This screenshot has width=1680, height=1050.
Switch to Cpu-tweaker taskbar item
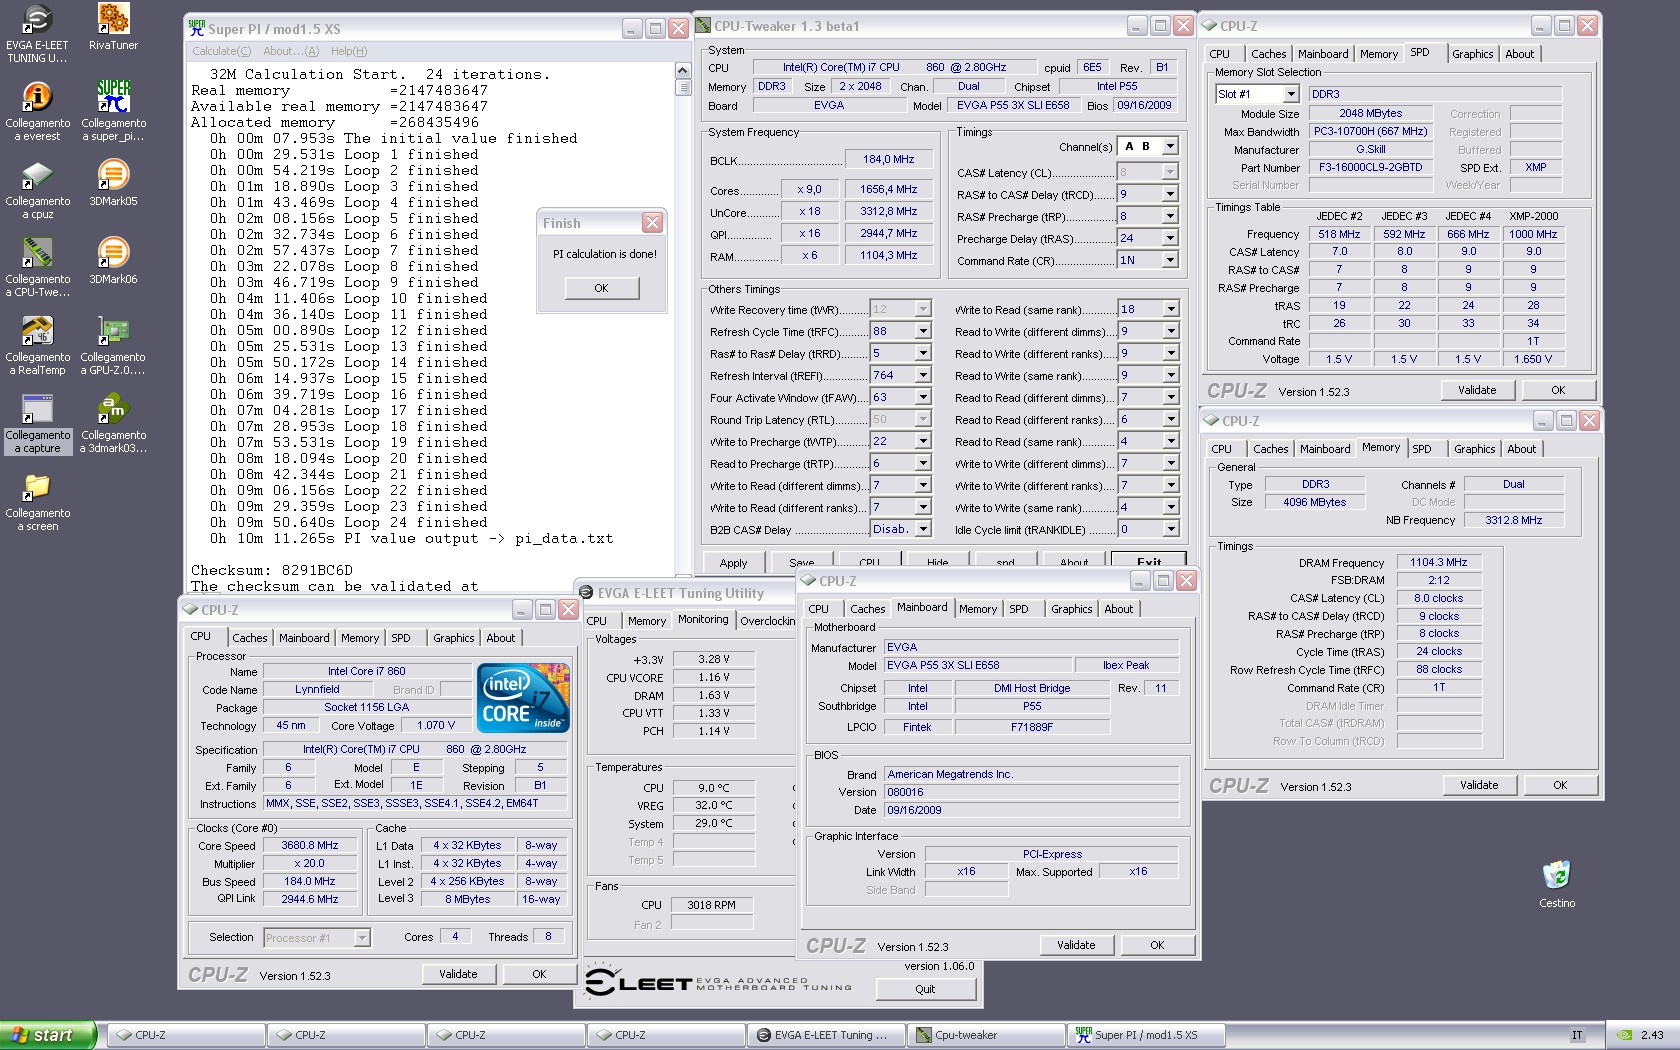(986, 1035)
